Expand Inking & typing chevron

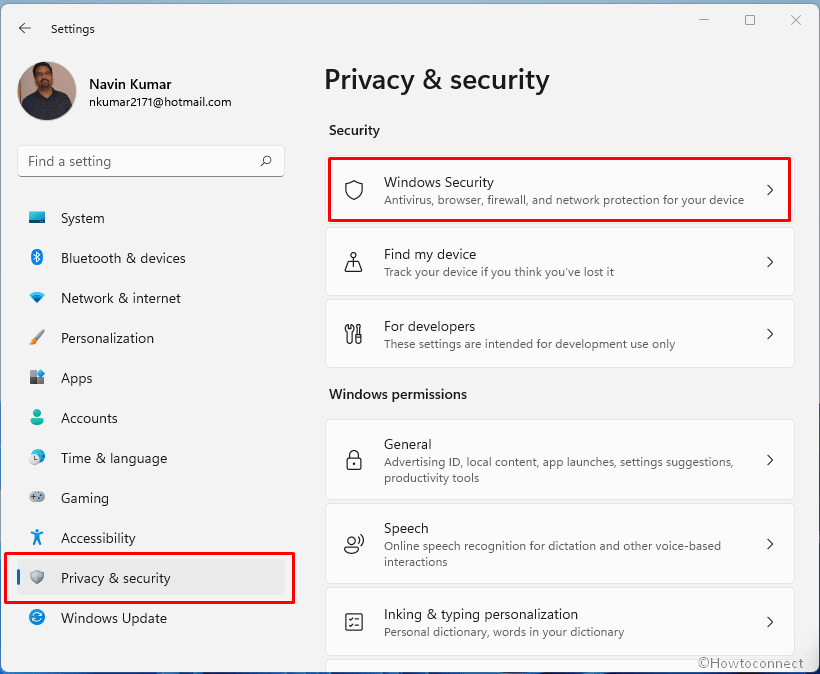coord(770,622)
